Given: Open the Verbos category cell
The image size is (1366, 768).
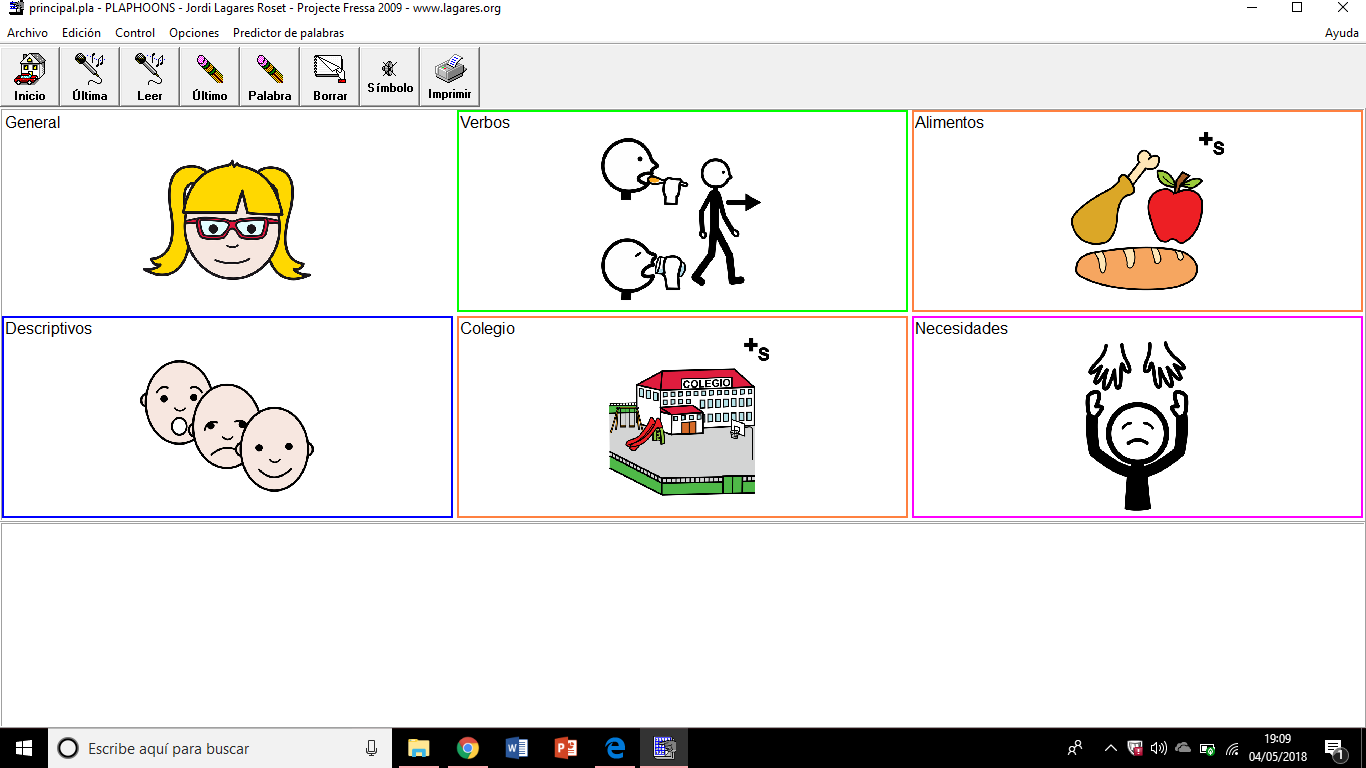Looking at the screenshot, I should tap(682, 211).
